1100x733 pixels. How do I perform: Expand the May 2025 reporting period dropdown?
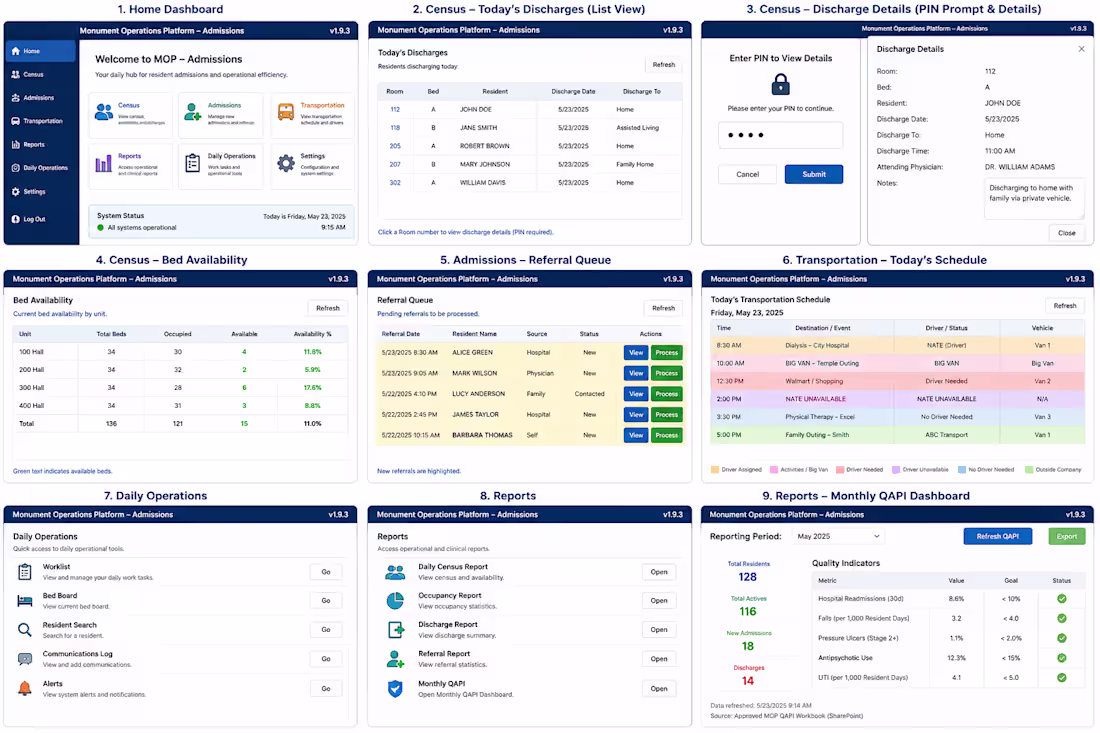coord(838,537)
